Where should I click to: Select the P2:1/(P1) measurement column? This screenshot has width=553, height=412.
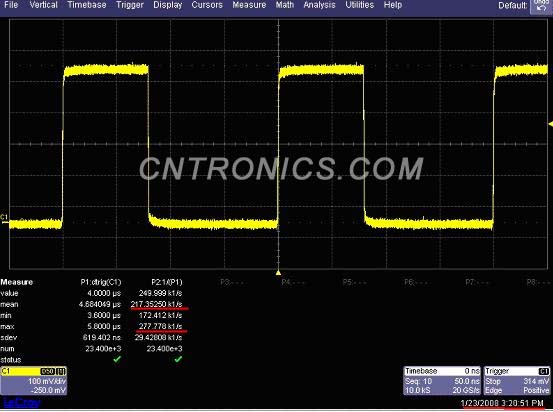click(167, 282)
